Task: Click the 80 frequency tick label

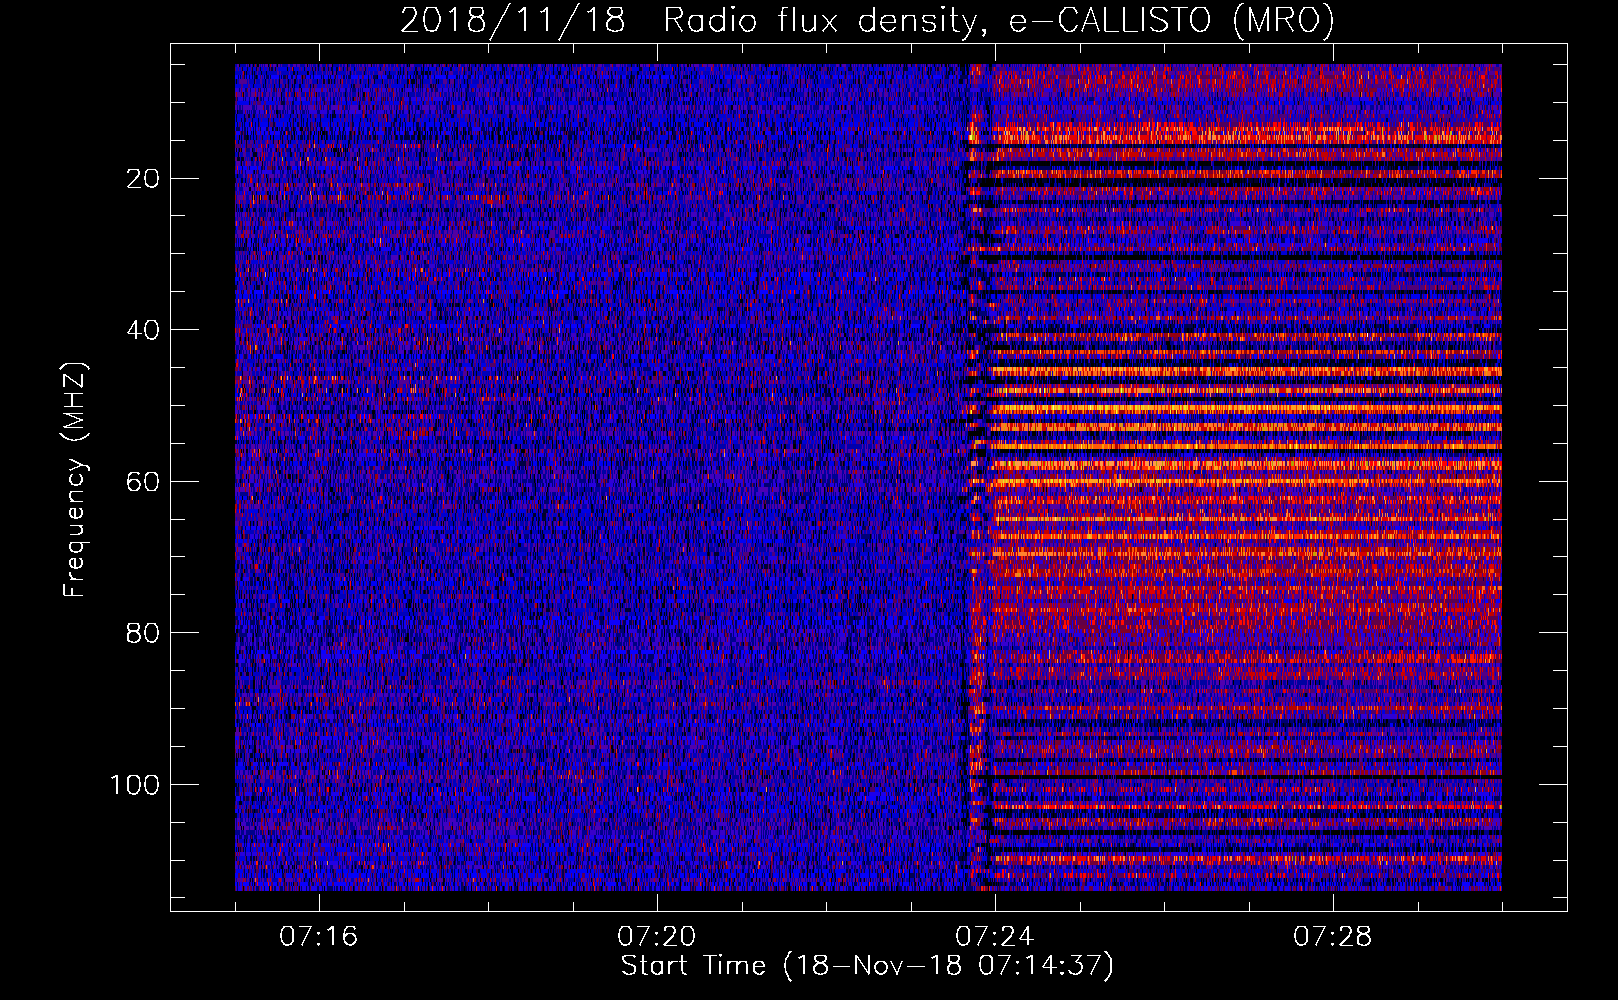Action: click(143, 633)
